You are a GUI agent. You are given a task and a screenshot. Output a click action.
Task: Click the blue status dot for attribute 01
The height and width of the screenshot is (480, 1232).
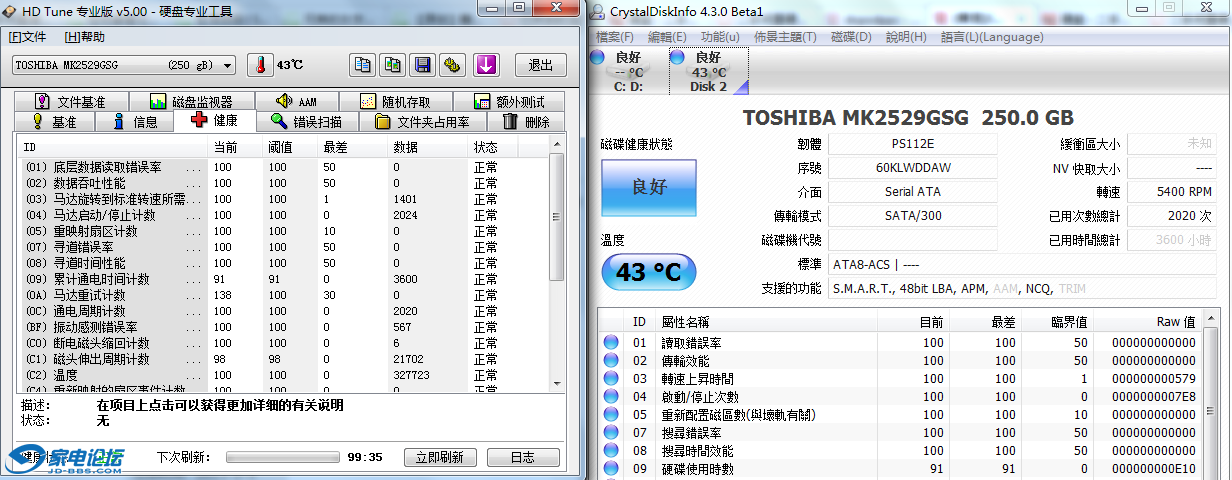click(x=611, y=343)
